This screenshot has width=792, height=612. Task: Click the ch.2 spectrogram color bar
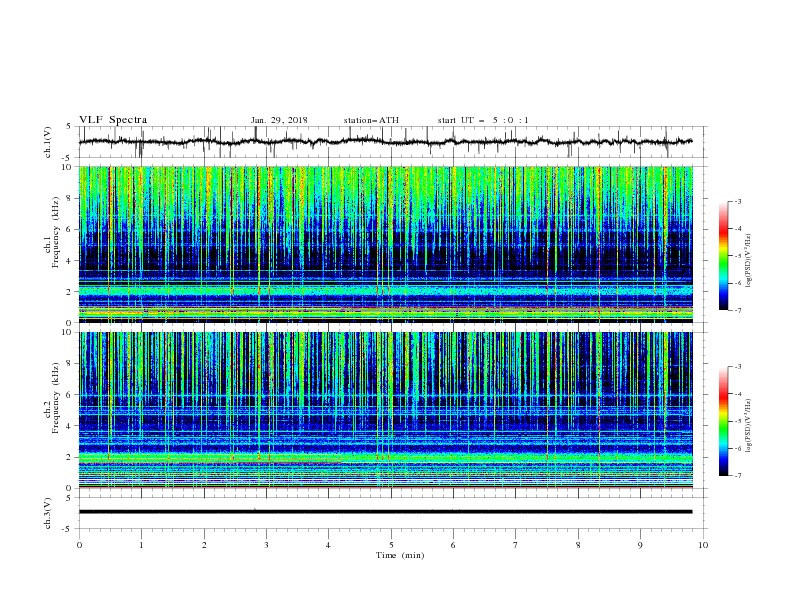pos(723,421)
